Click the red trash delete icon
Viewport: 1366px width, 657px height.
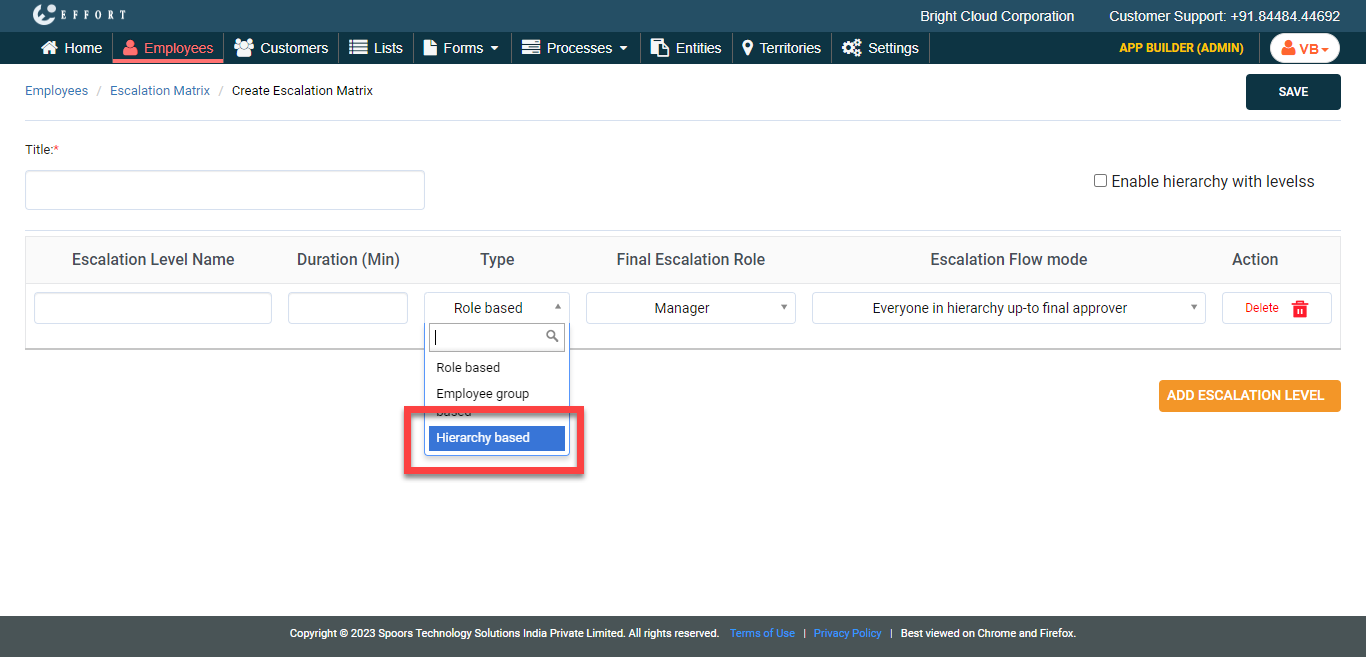1300,309
